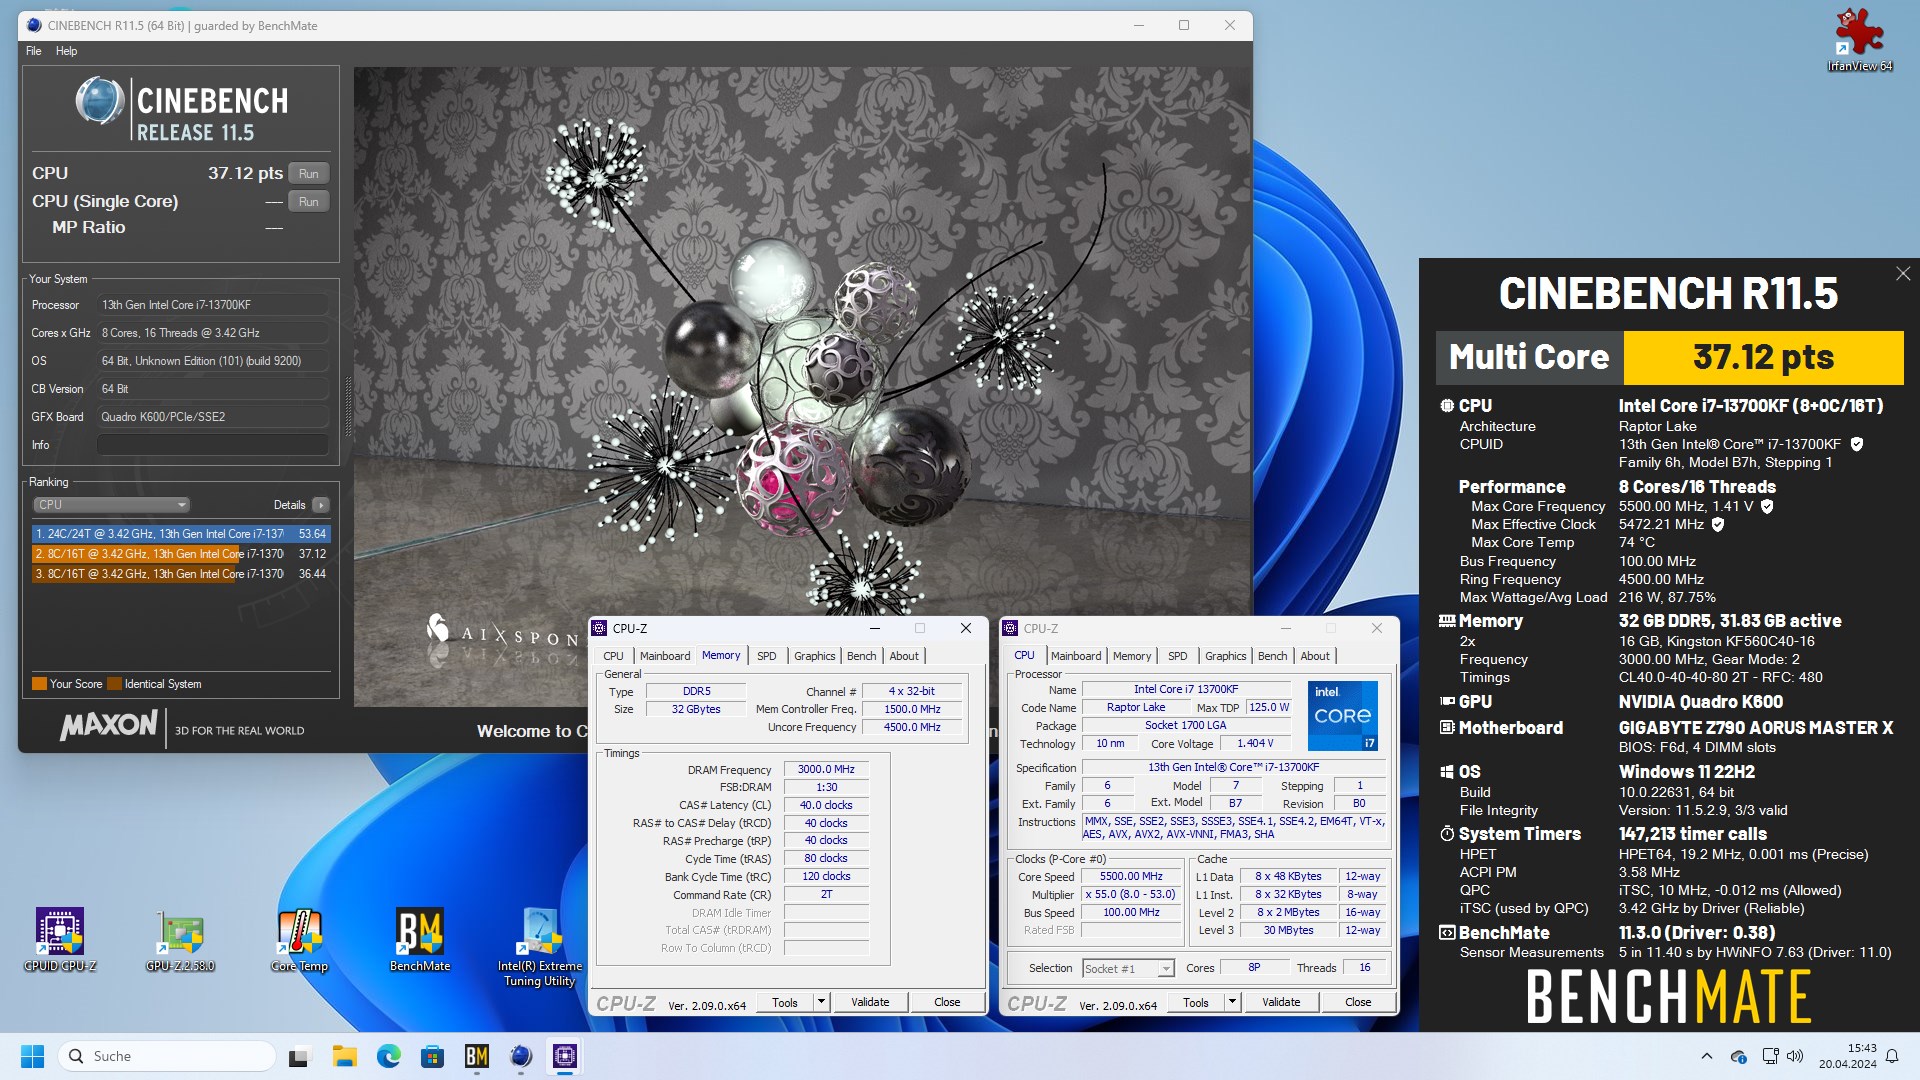Open GPU-Z 2.58.0 desktop shortcut
Image resolution: width=1920 pixels, height=1080 pixels.
pos(180,940)
